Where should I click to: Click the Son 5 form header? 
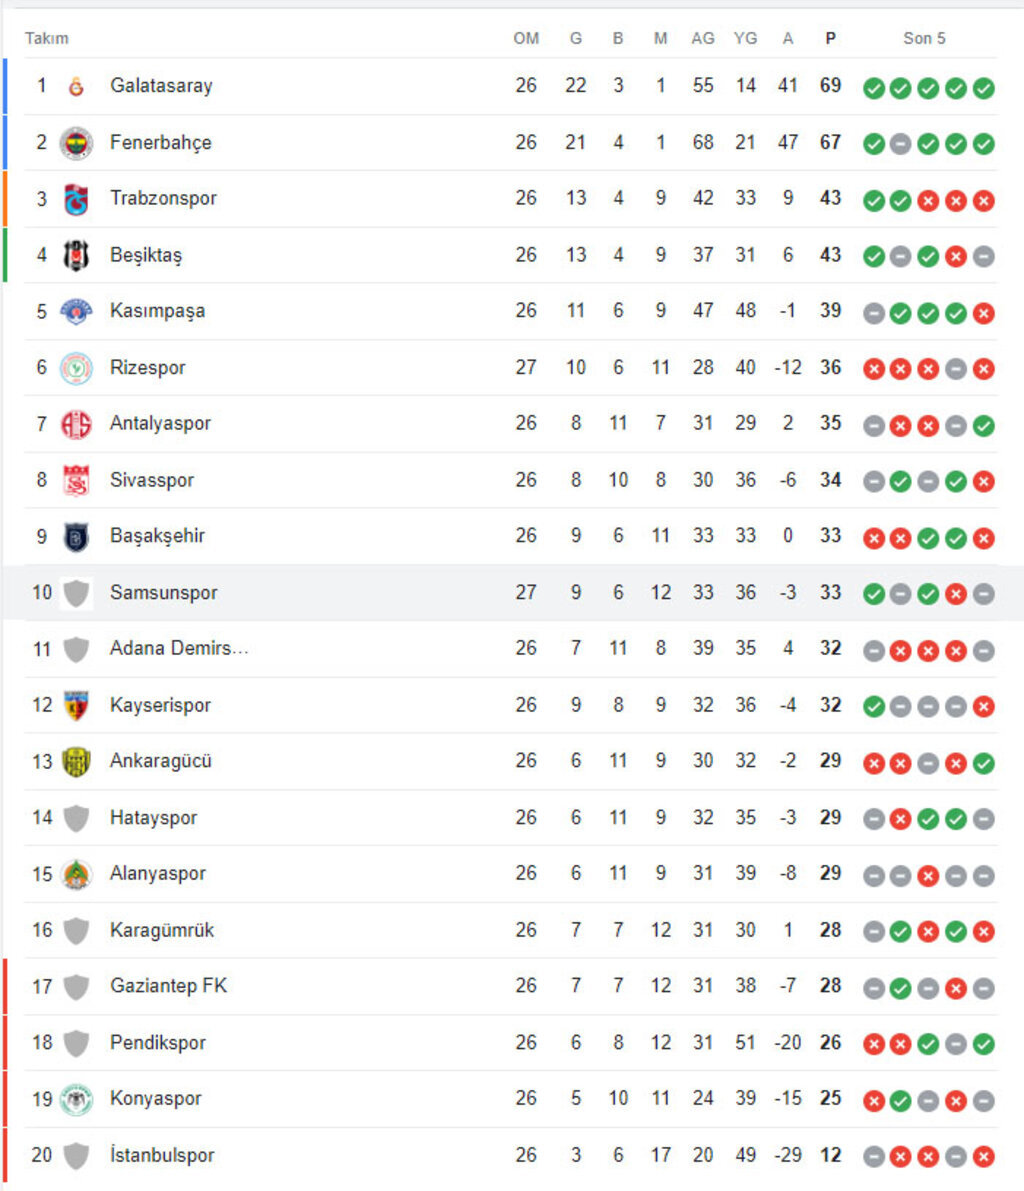(x=924, y=38)
